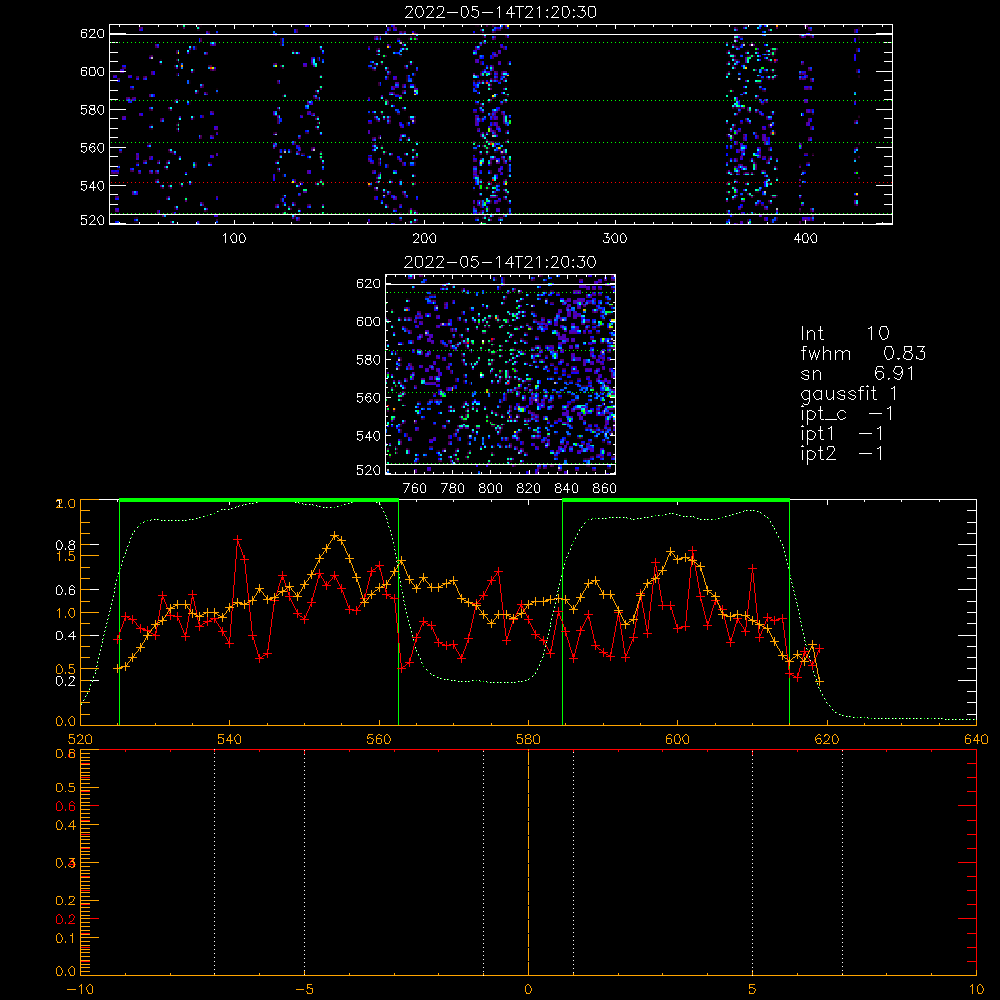This screenshot has height=1000, width=1000.
Task: Click x-axis label -10 of bottom plot
Action: point(80,990)
